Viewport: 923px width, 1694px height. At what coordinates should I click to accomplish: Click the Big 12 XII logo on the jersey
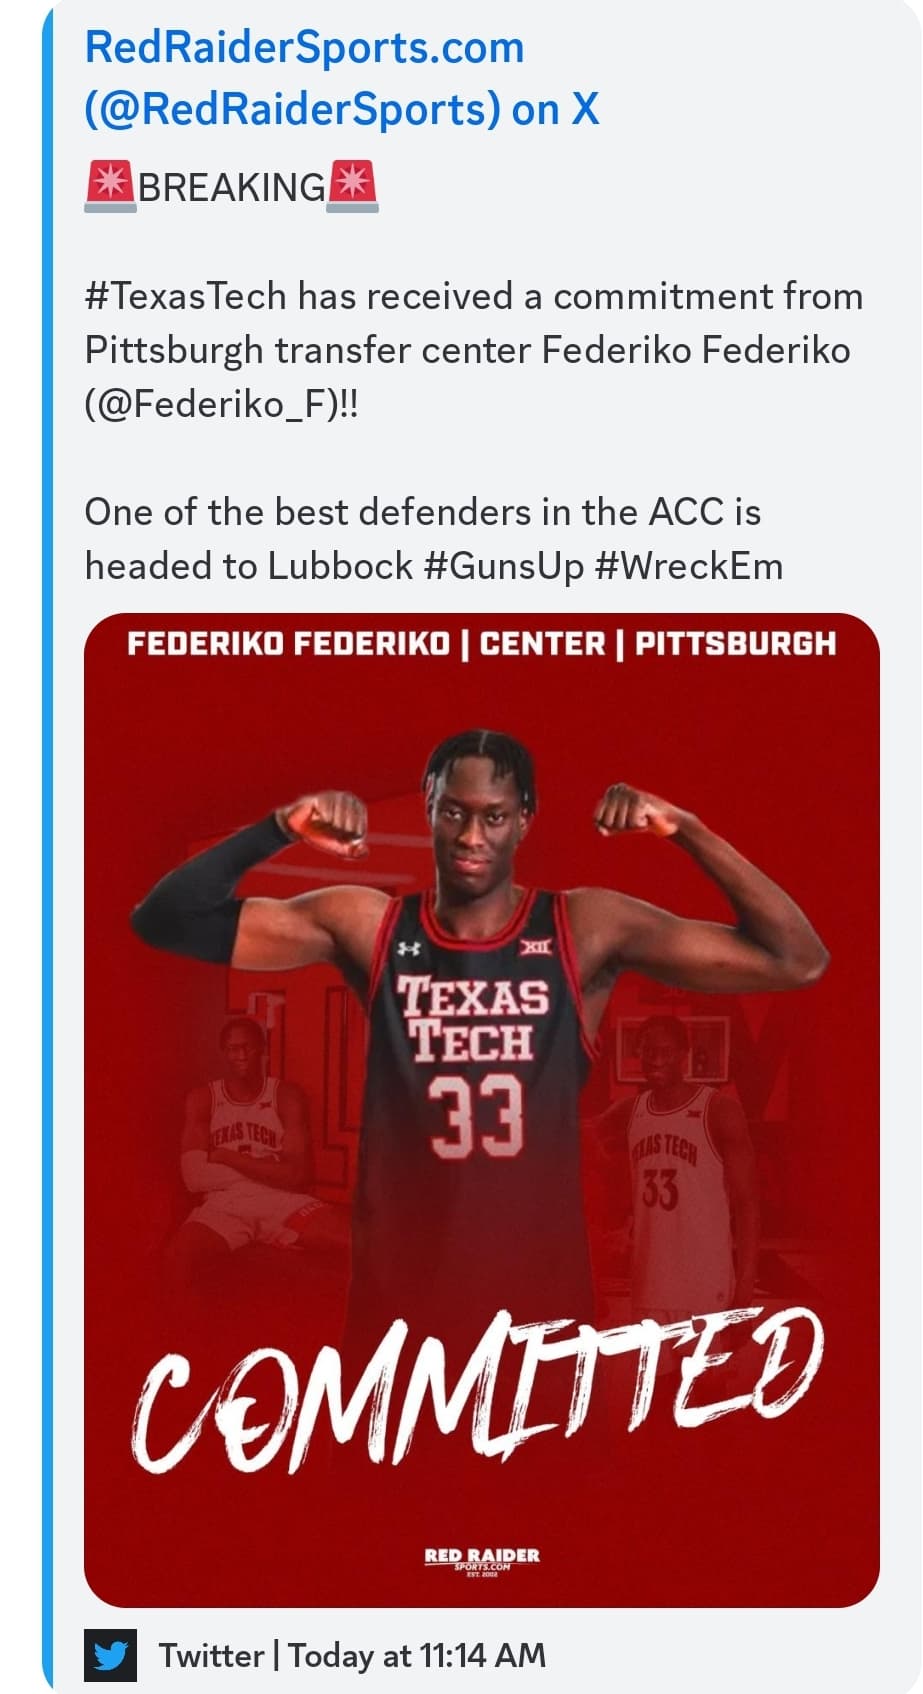(x=535, y=945)
